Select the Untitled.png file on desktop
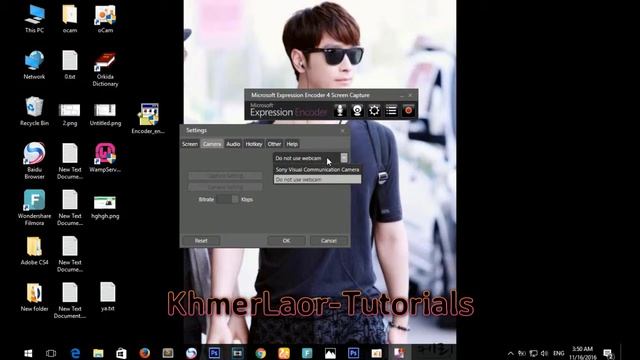The height and width of the screenshot is (360, 640). click(105, 114)
